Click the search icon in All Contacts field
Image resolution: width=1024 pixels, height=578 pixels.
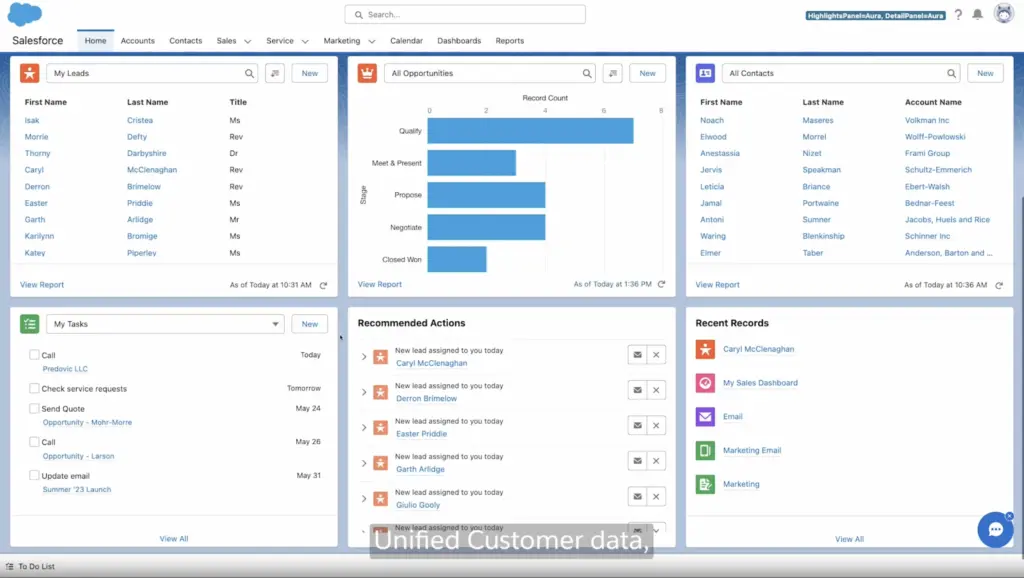click(952, 74)
